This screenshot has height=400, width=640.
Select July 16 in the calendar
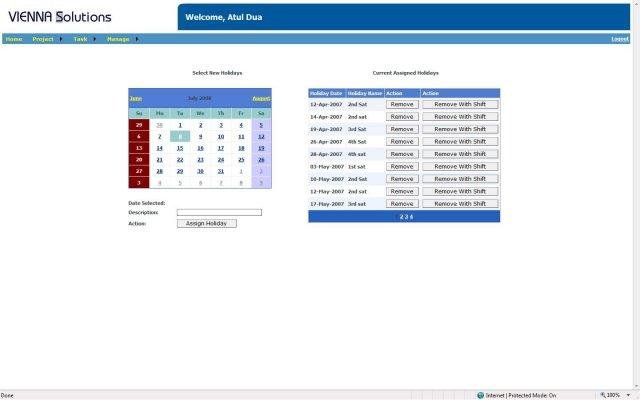click(x=200, y=148)
